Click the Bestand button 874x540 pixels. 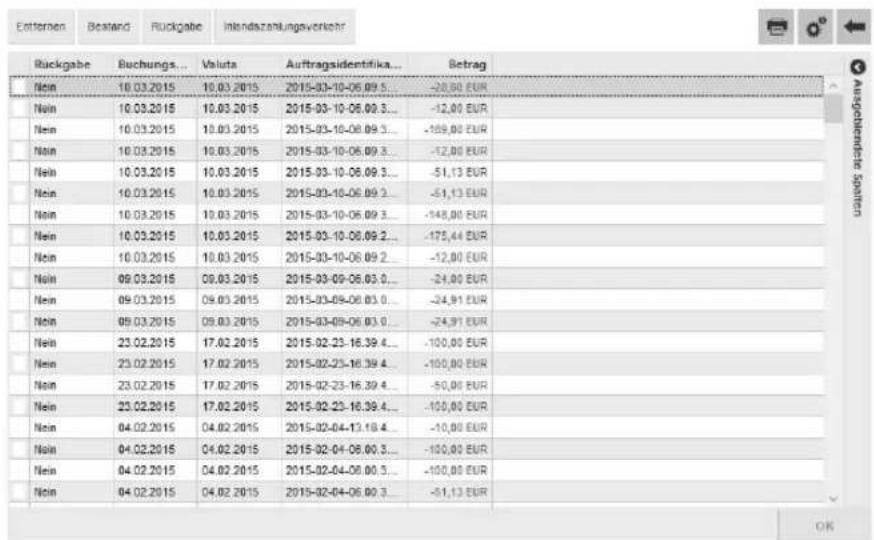click(108, 27)
